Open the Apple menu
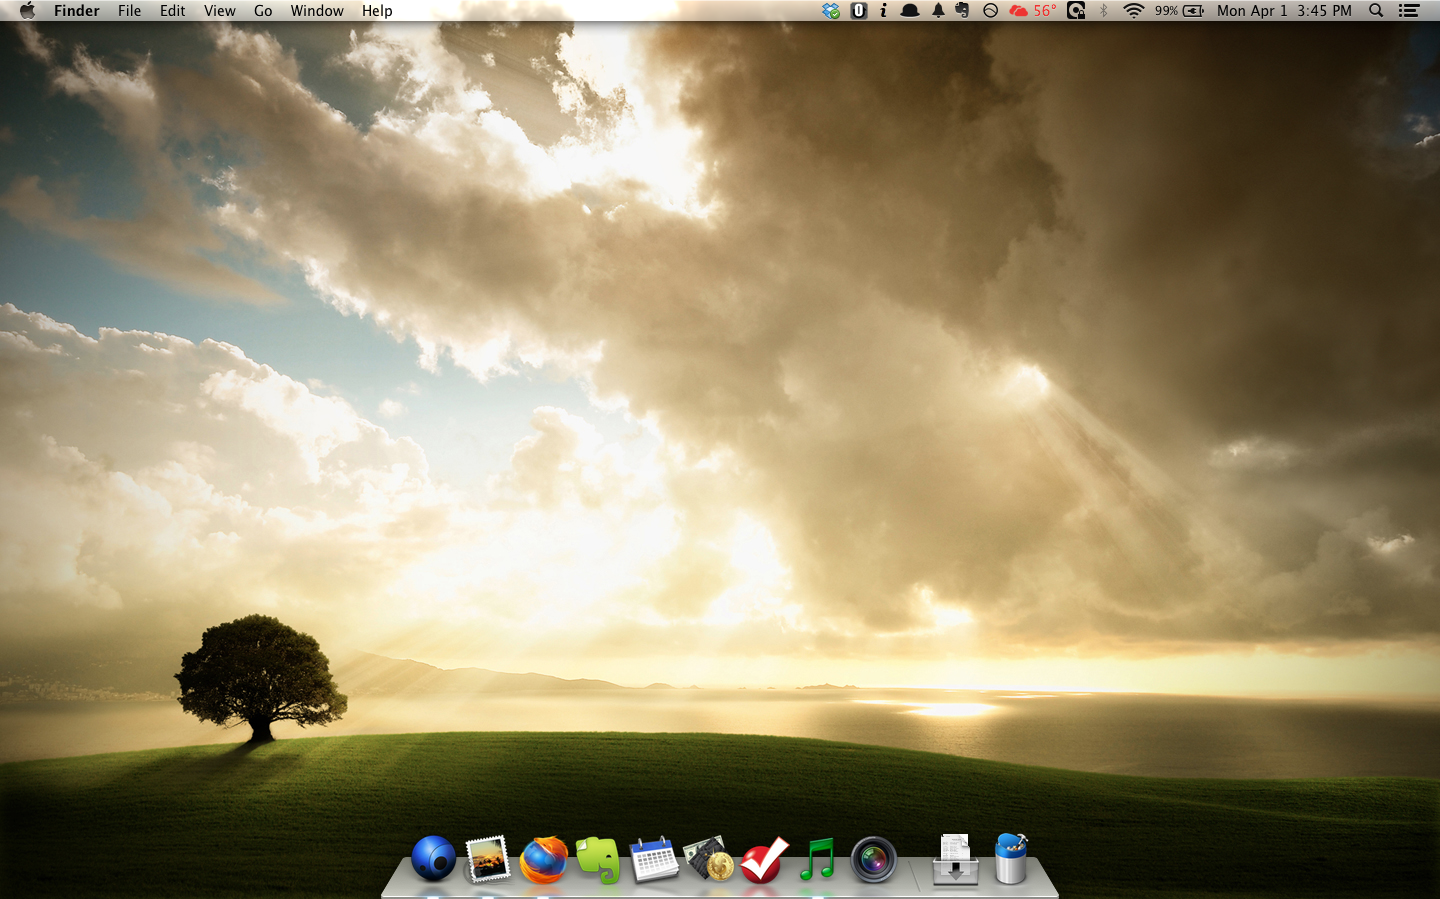This screenshot has height=899, width=1440. (27, 10)
